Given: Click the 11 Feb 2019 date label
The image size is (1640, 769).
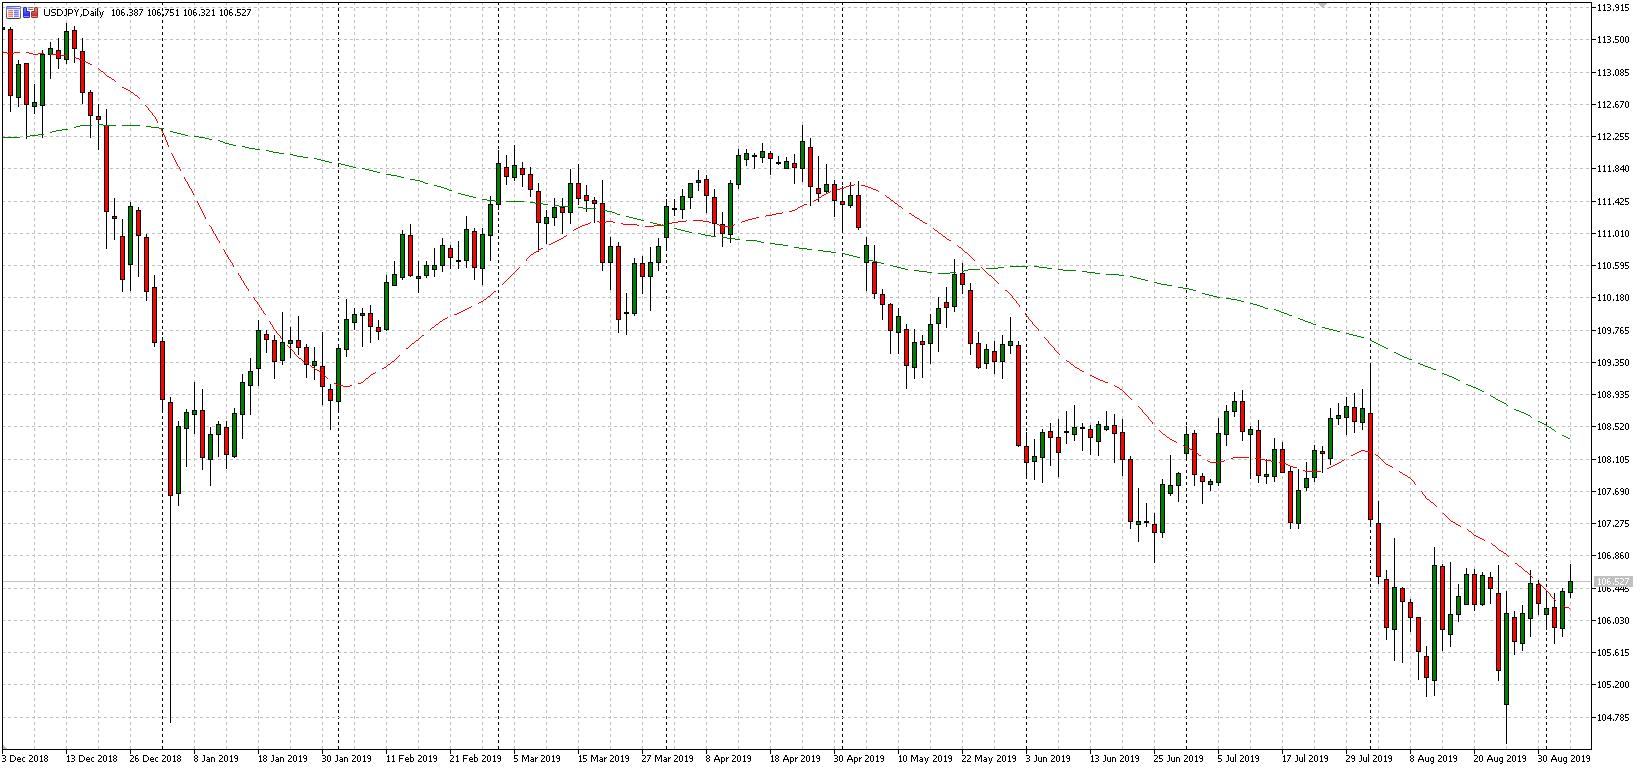Looking at the screenshot, I should [412, 759].
